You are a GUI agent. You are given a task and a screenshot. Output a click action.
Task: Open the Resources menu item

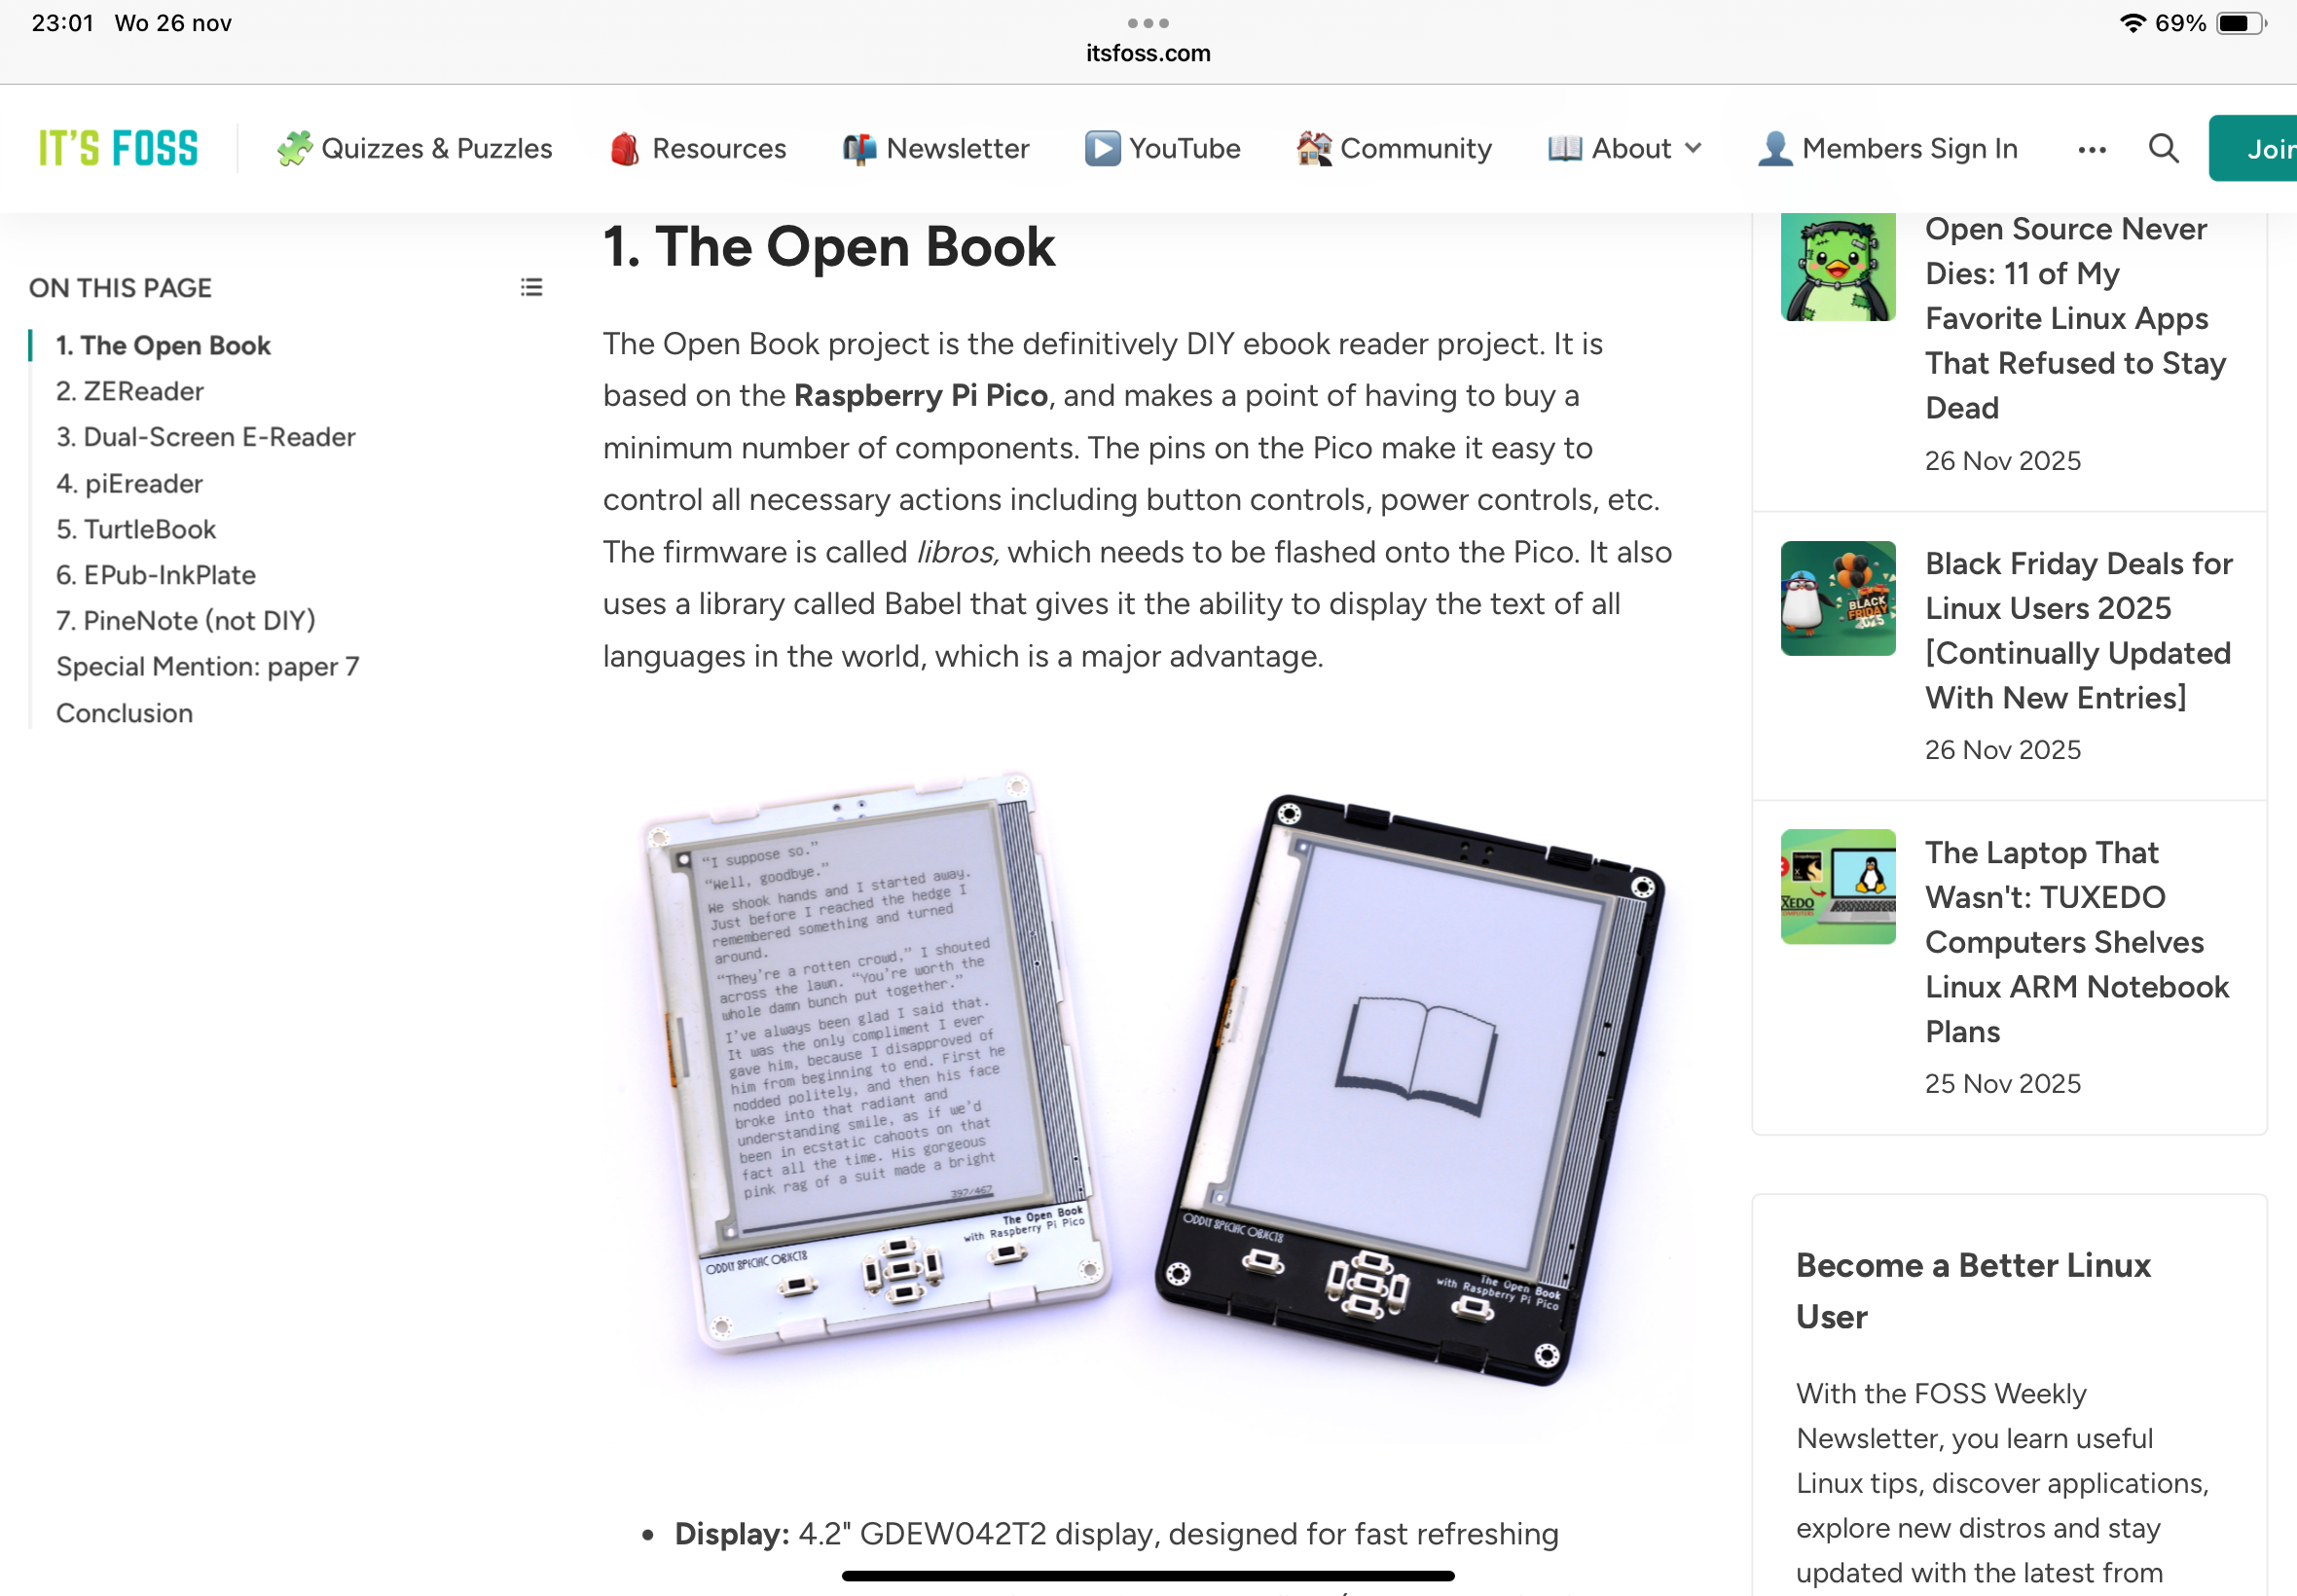[697, 148]
